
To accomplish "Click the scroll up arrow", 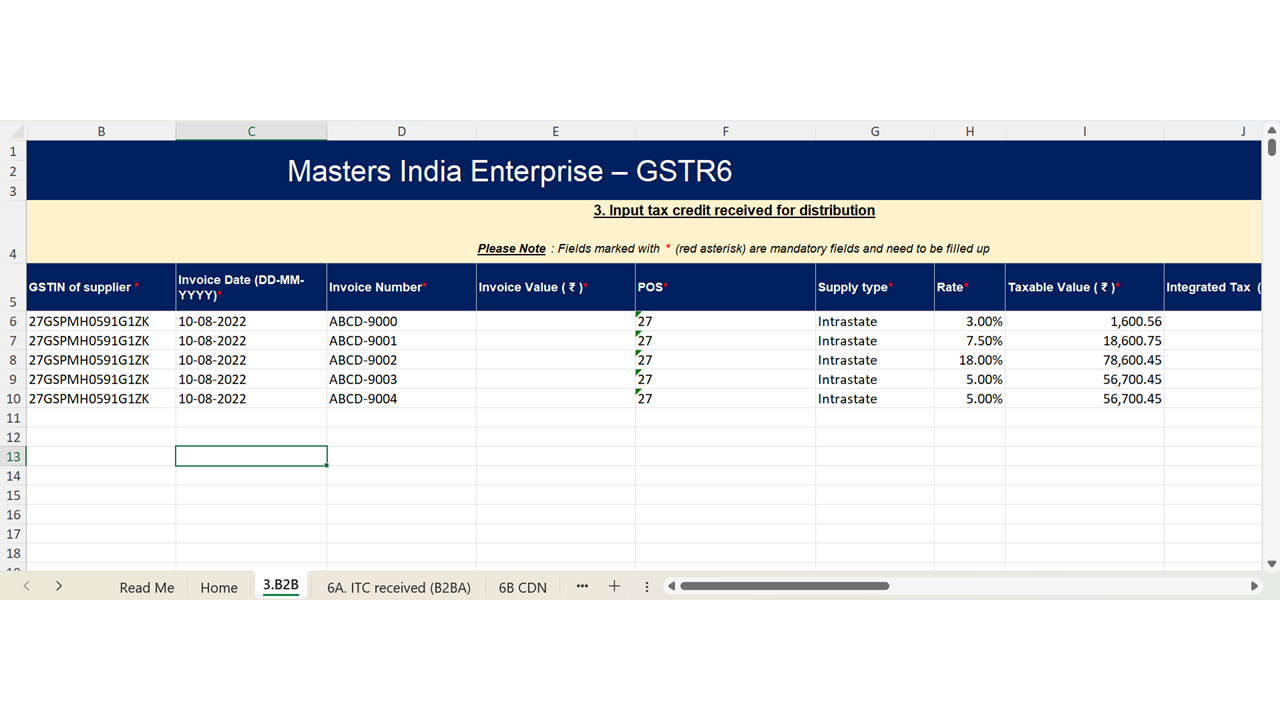I will coord(1271,131).
